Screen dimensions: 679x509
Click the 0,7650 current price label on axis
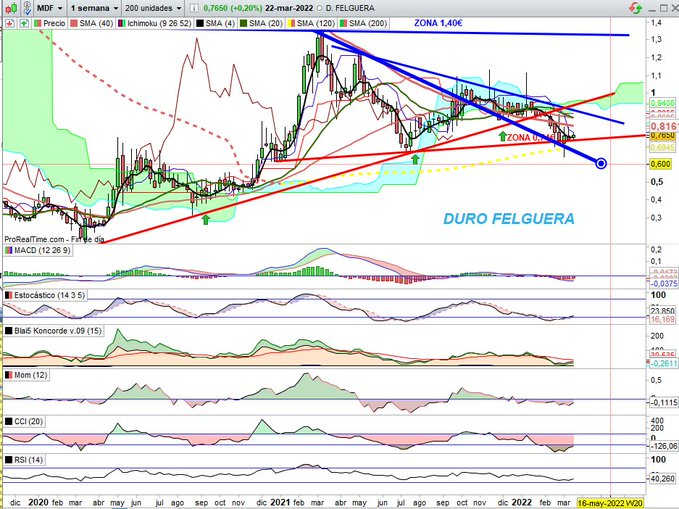pos(663,136)
